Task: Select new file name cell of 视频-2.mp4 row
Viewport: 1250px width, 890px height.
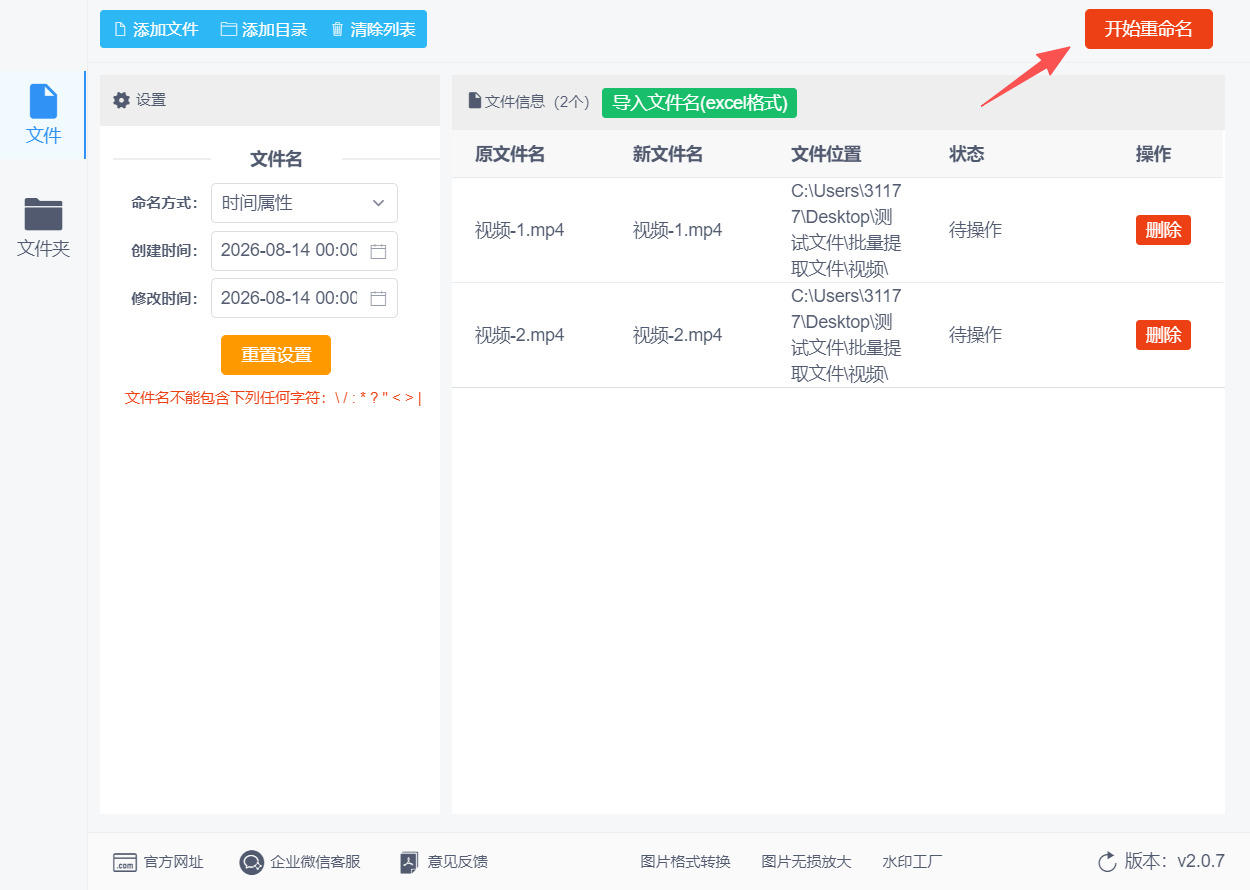Action: [x=678, y=335]
